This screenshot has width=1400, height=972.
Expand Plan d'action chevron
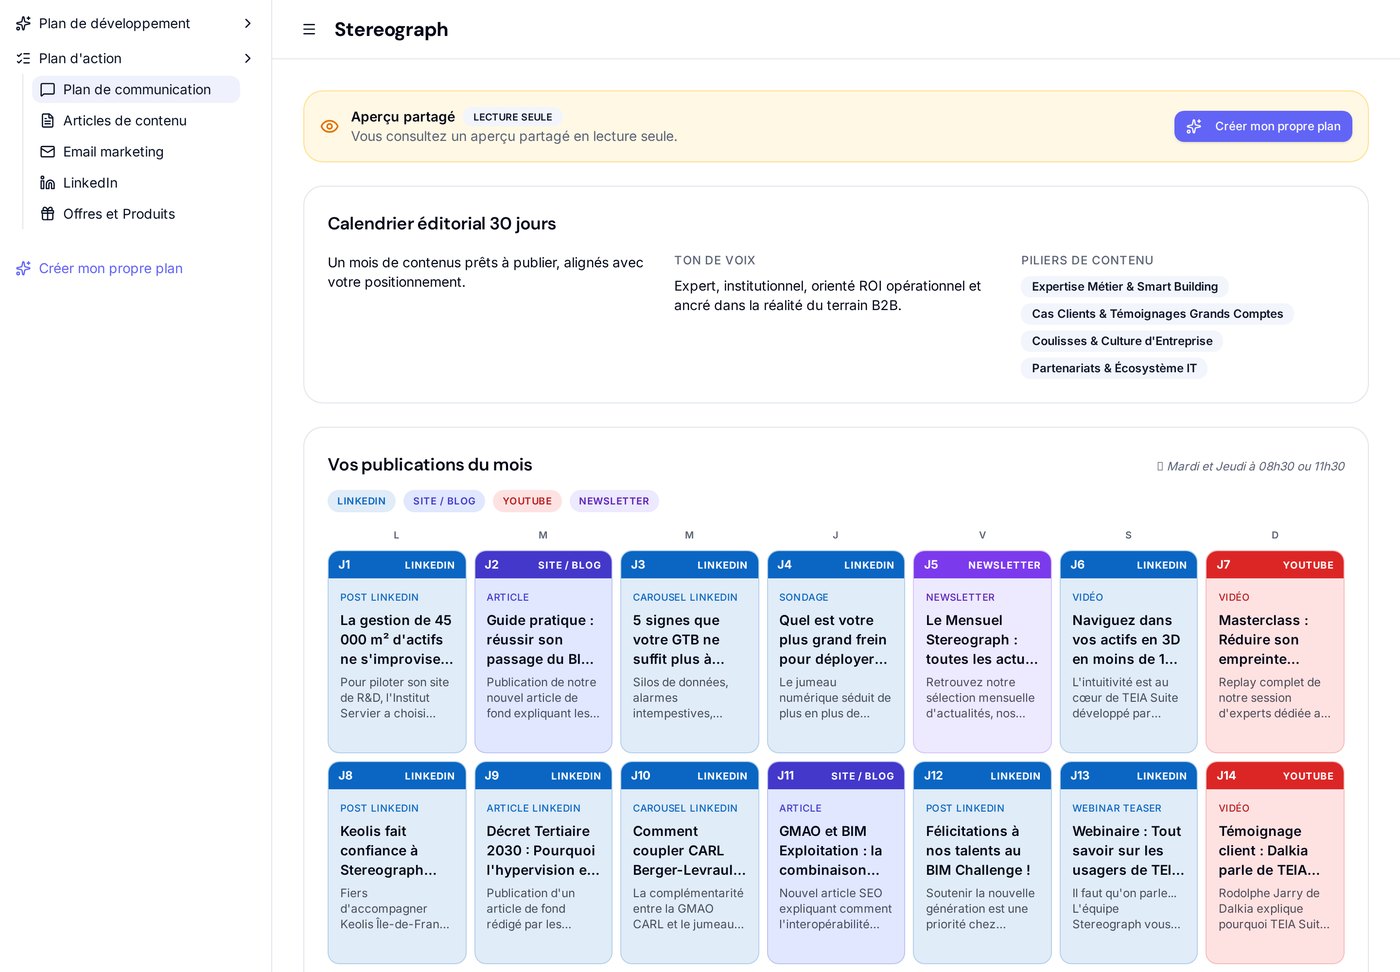coord(248,58)
